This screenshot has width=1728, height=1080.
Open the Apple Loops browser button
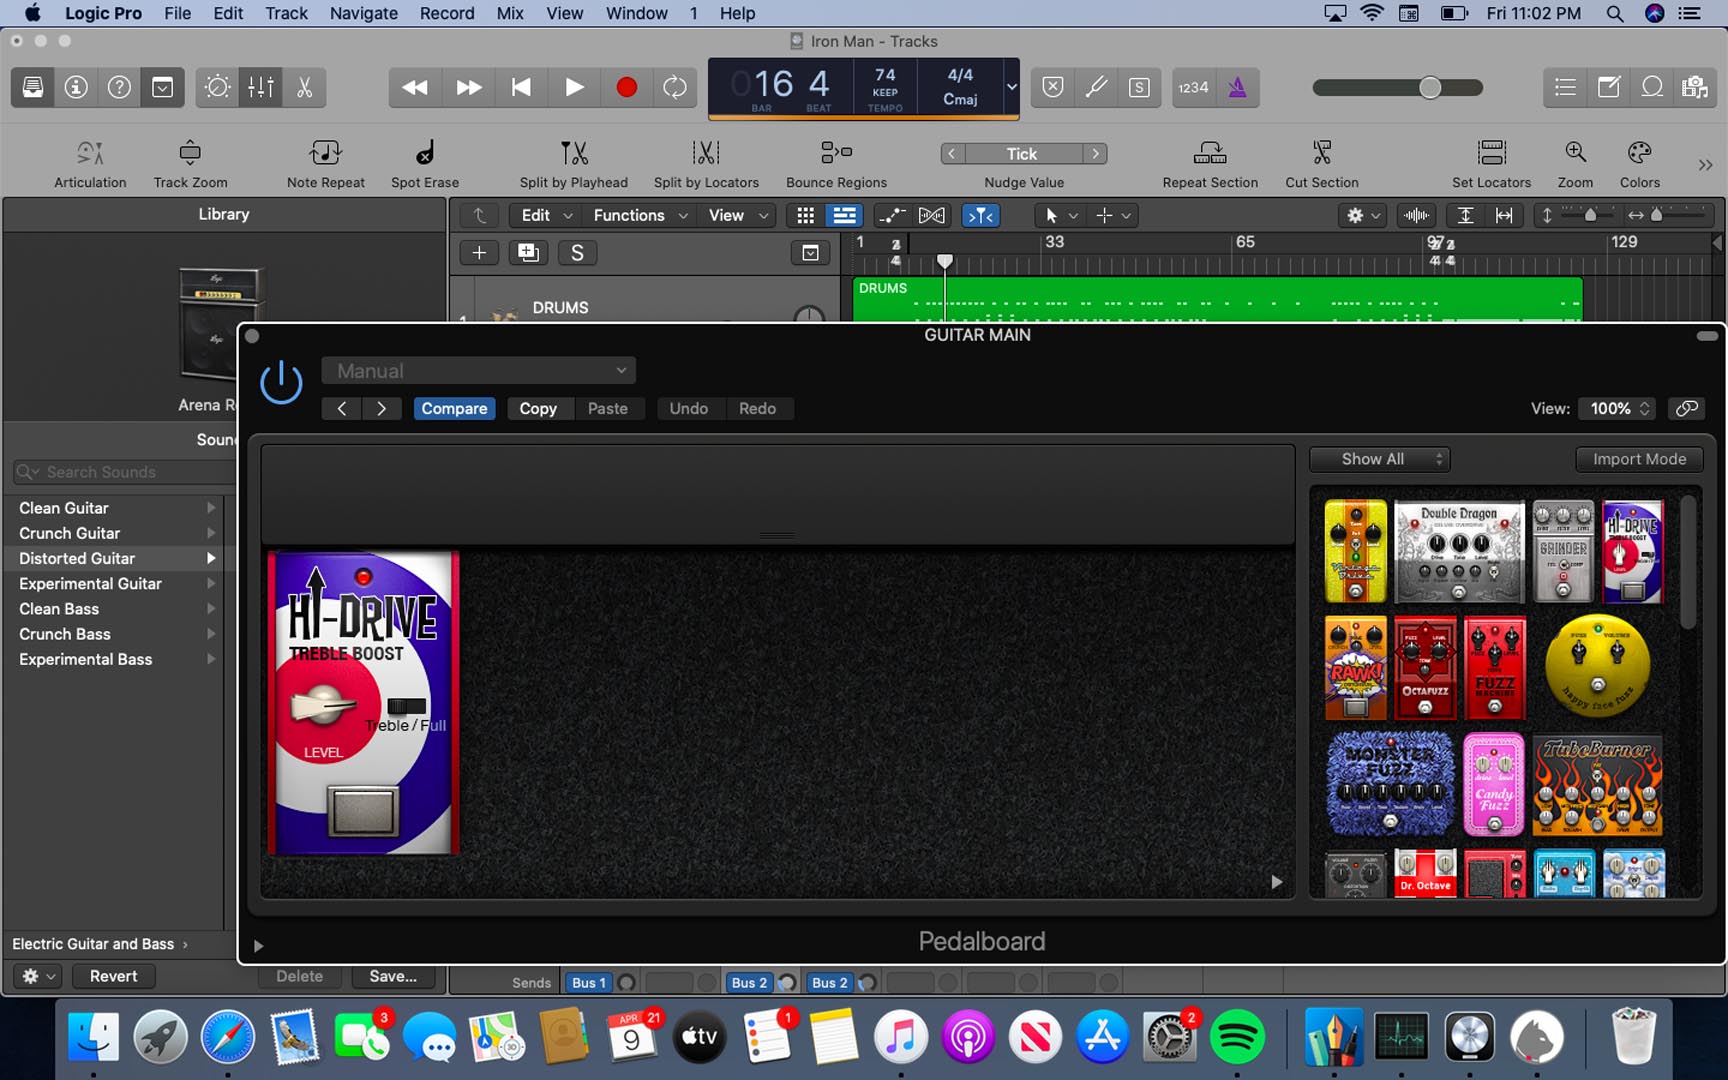click(1652, 87)
